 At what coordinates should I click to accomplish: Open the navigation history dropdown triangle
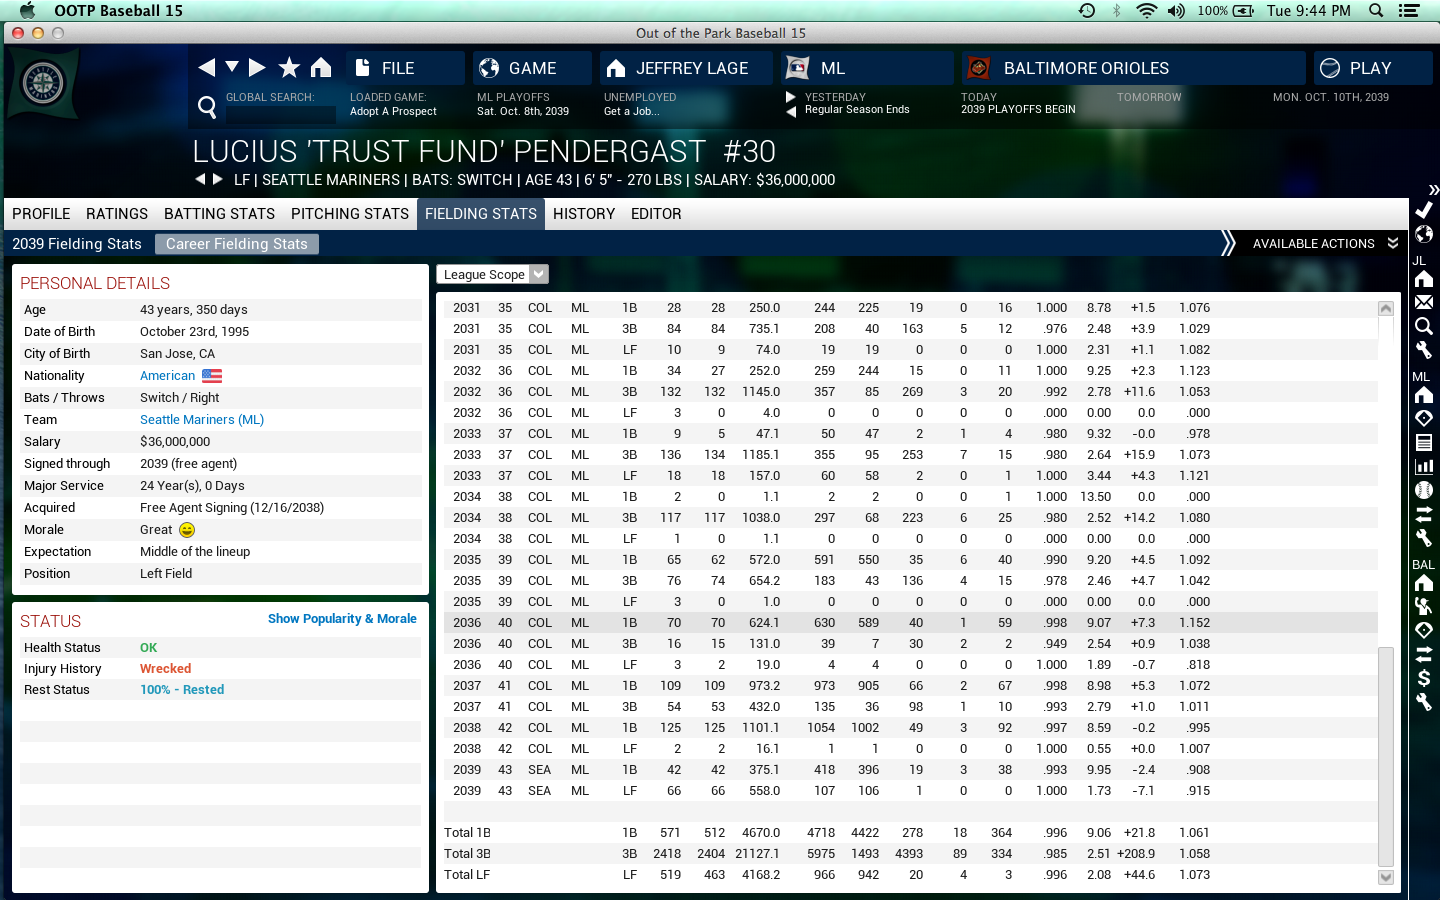tap(232, 66)
